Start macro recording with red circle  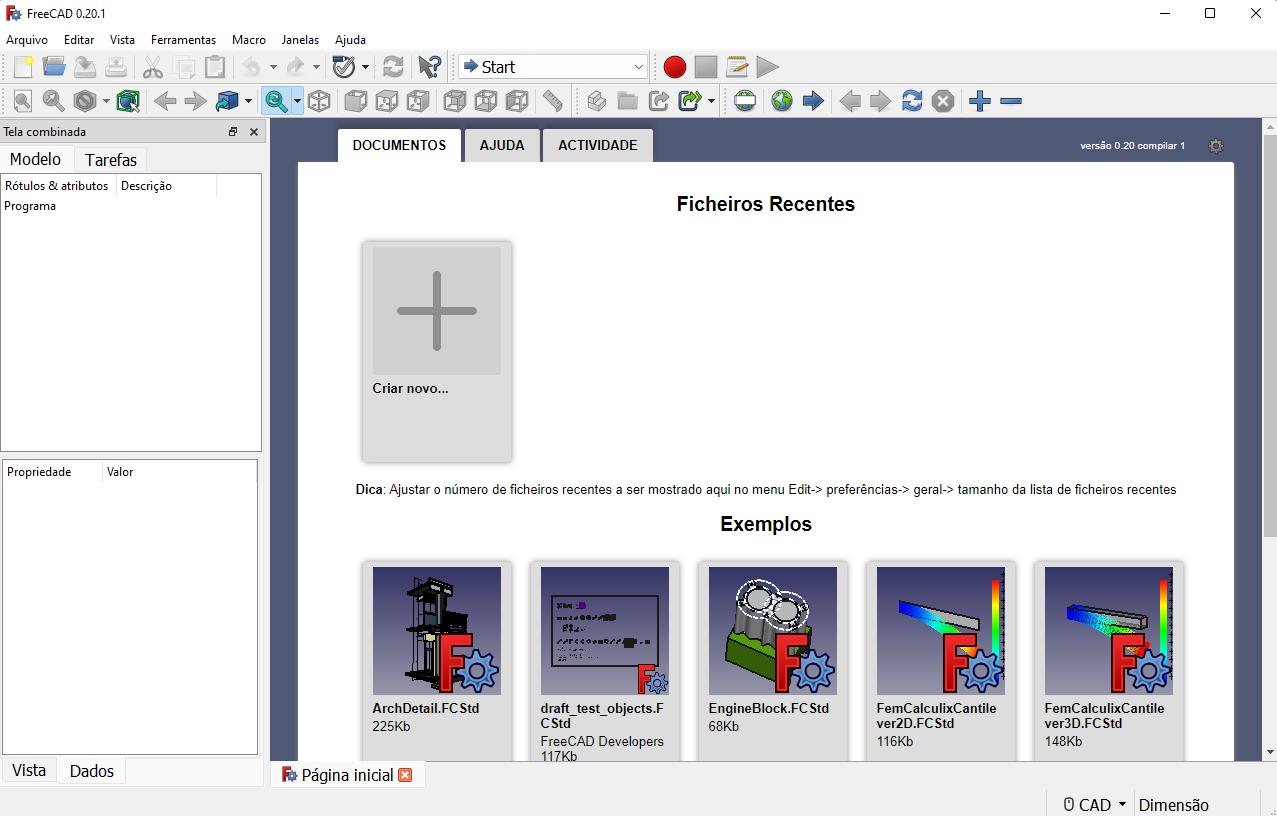pyautogui.click(x=675, y=67)
